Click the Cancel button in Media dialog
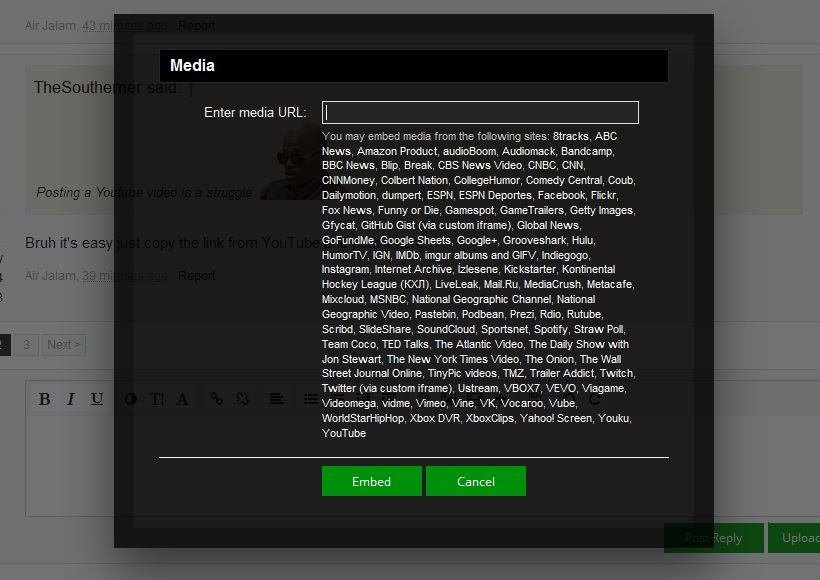This screenshot has width=820, height=580. coord(476,481)
